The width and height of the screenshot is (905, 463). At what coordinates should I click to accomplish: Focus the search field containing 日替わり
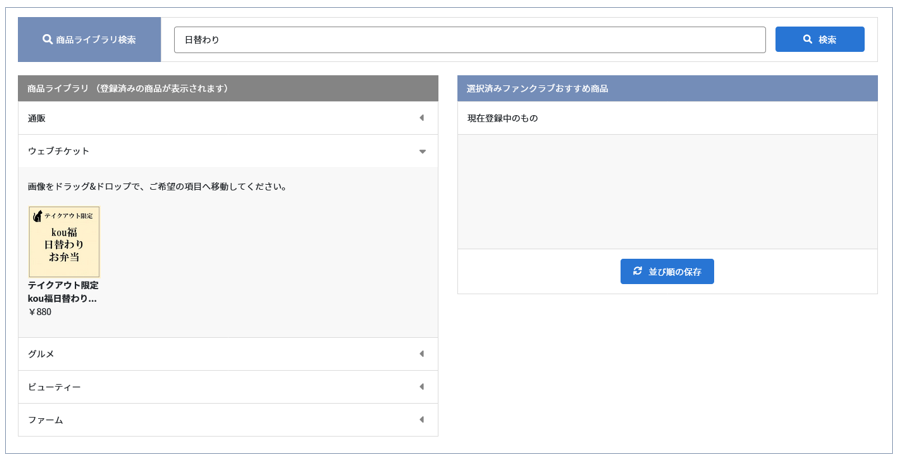[x=470, y=39]
